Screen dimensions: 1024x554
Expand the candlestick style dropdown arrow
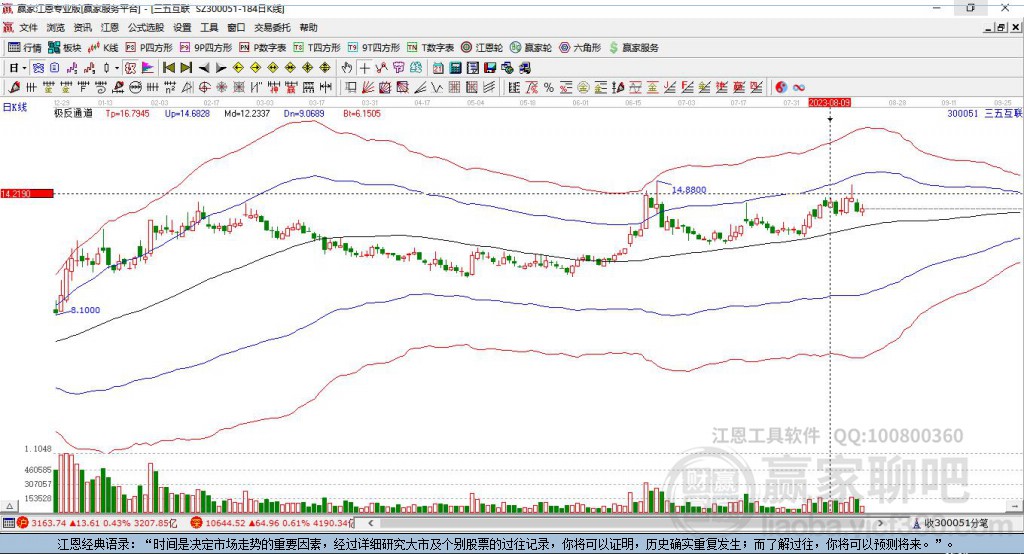pos(117,68)
